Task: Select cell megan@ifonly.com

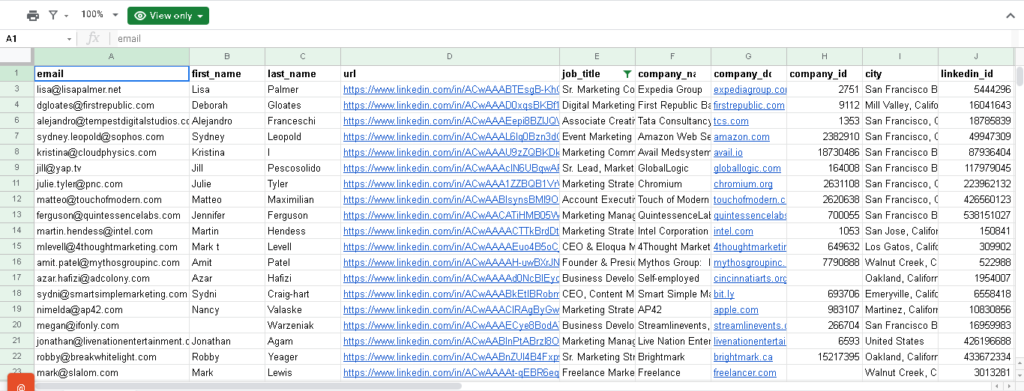Action: 112,325
